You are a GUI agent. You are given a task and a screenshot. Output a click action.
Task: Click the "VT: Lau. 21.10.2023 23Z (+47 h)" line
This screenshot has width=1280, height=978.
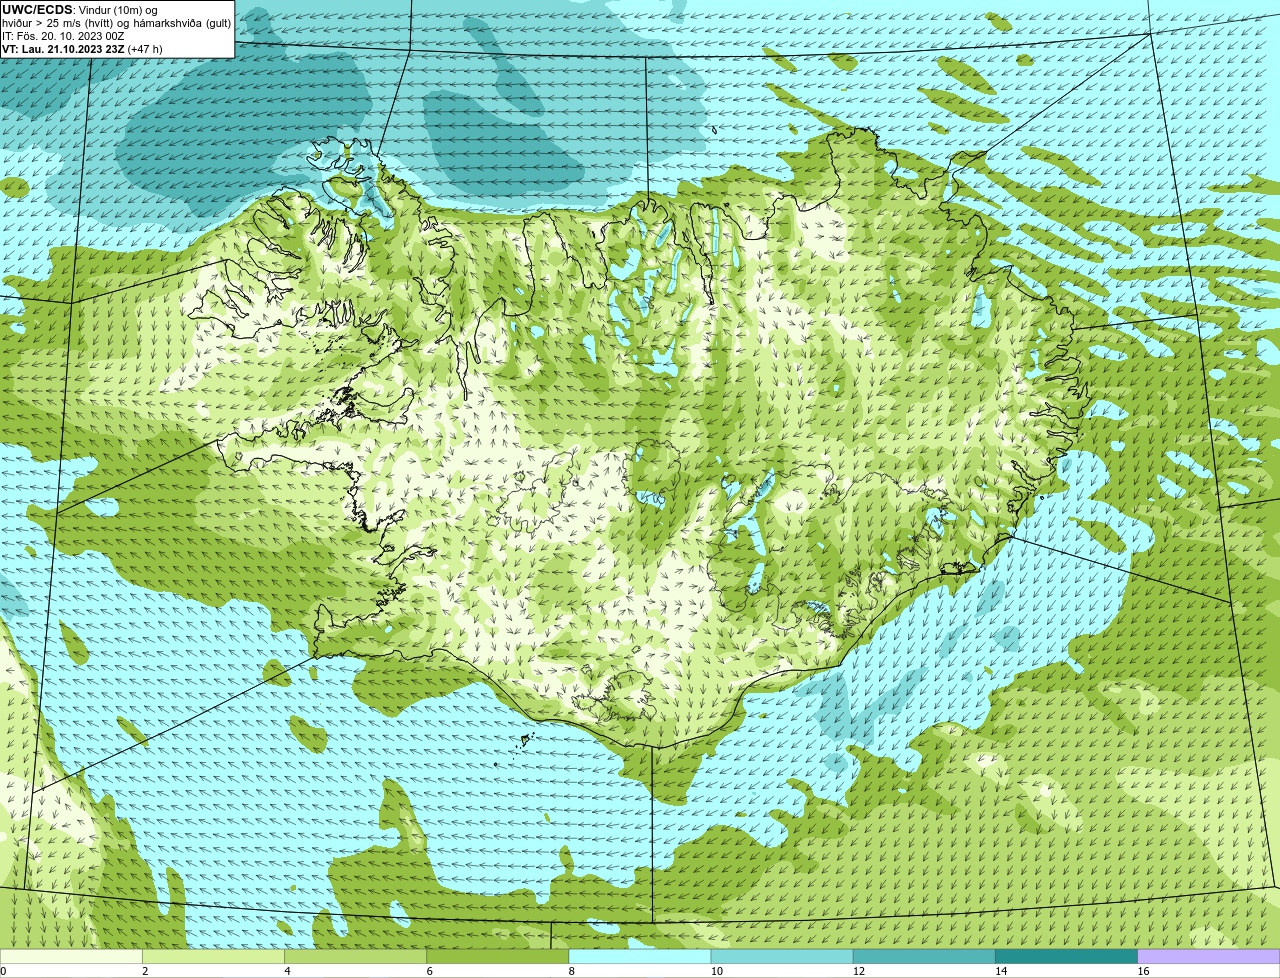pyautogui.click(x=82, y=48)
